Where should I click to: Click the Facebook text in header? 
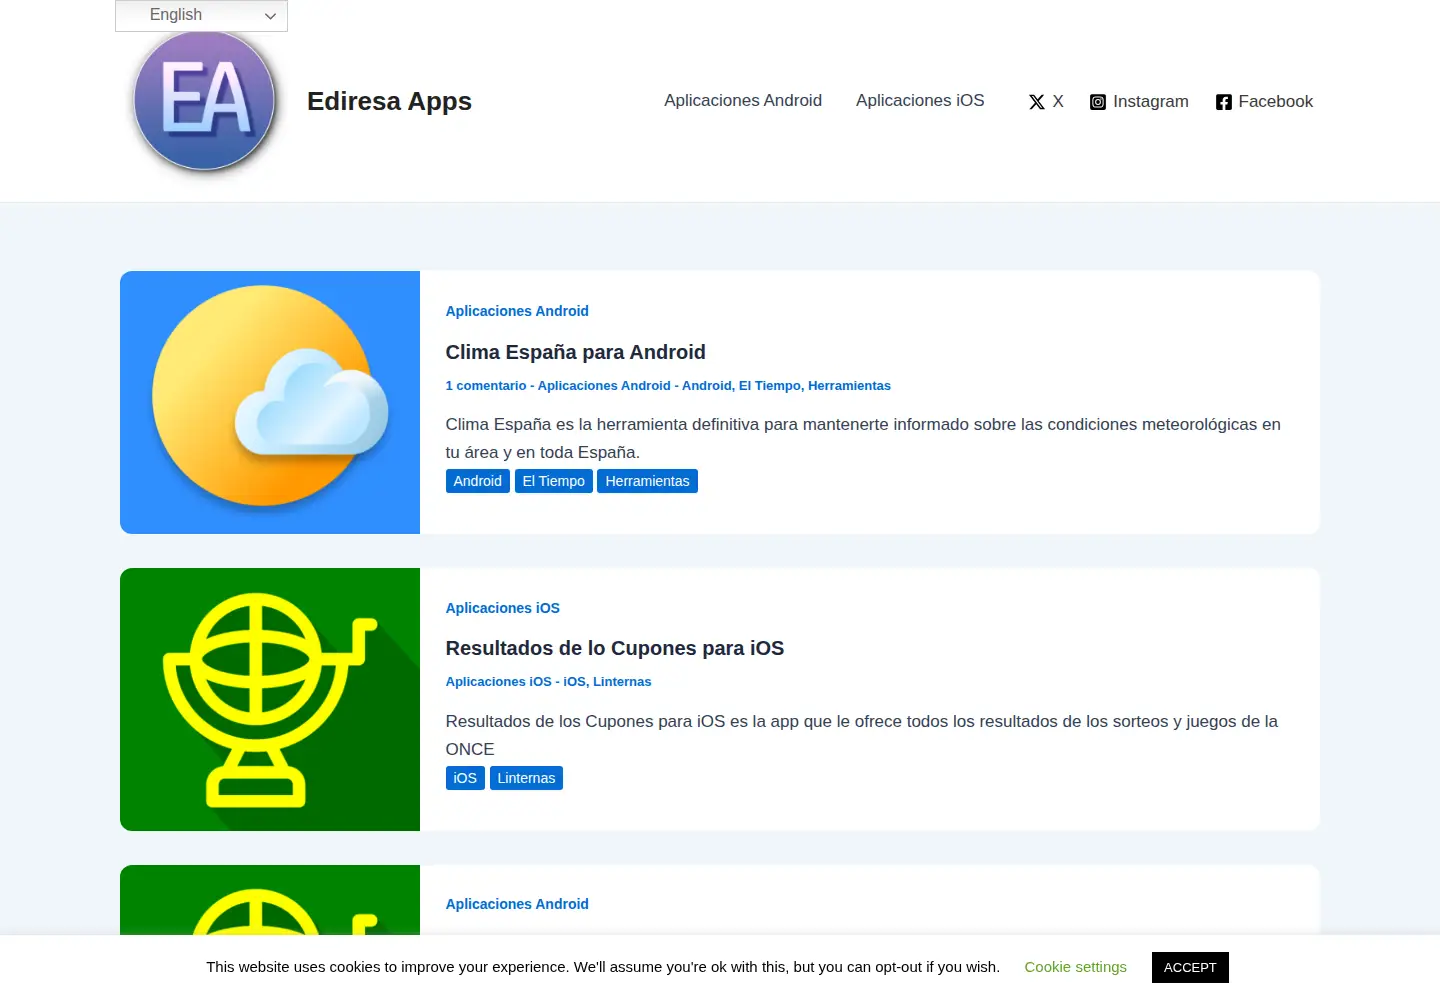point(1276,102)
